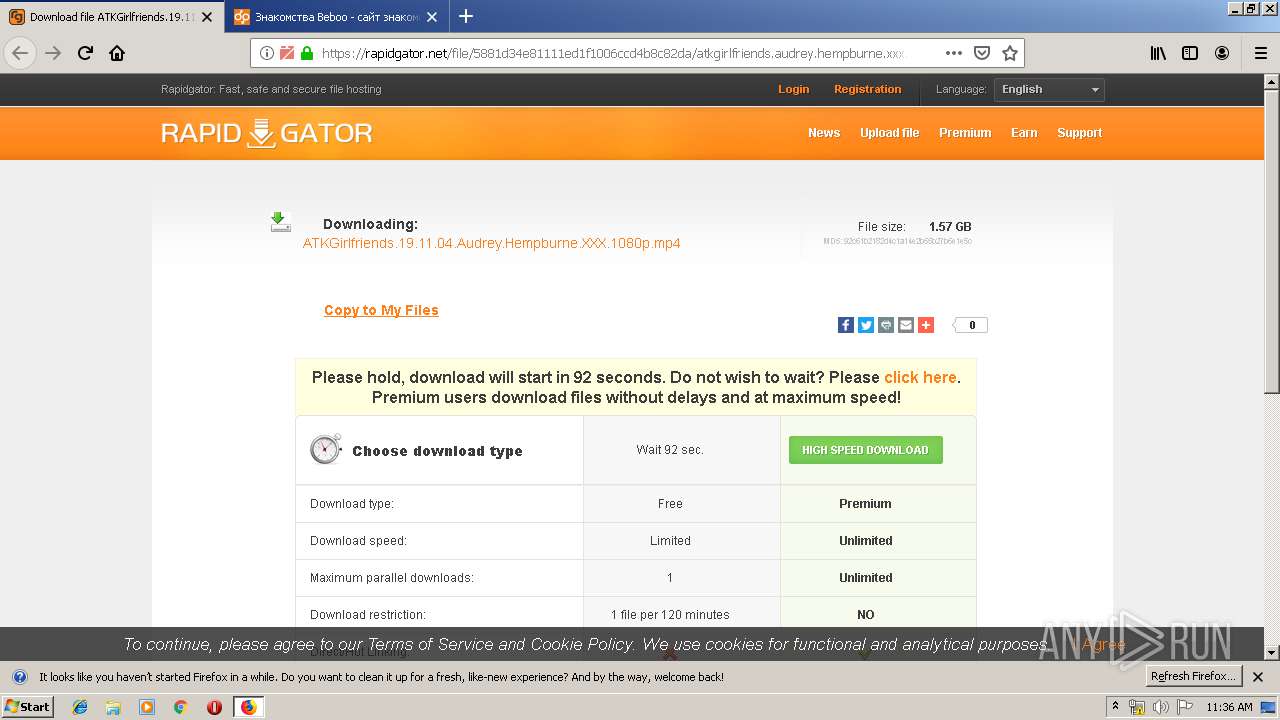This screenshot has width=1280, height=720.
Task: Dismiss the Firefox refresh notification bar
Action: tap(1259, 677)
